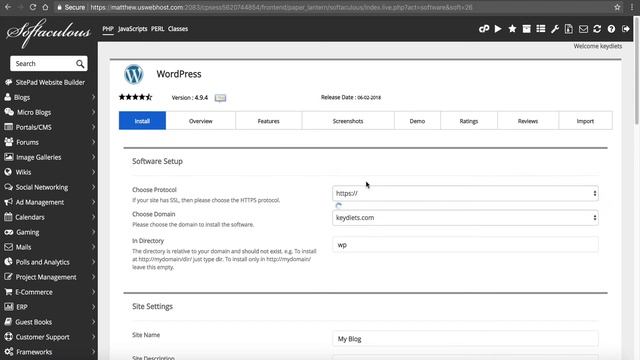Open the cPanel control panel icon

click(484, 29)
